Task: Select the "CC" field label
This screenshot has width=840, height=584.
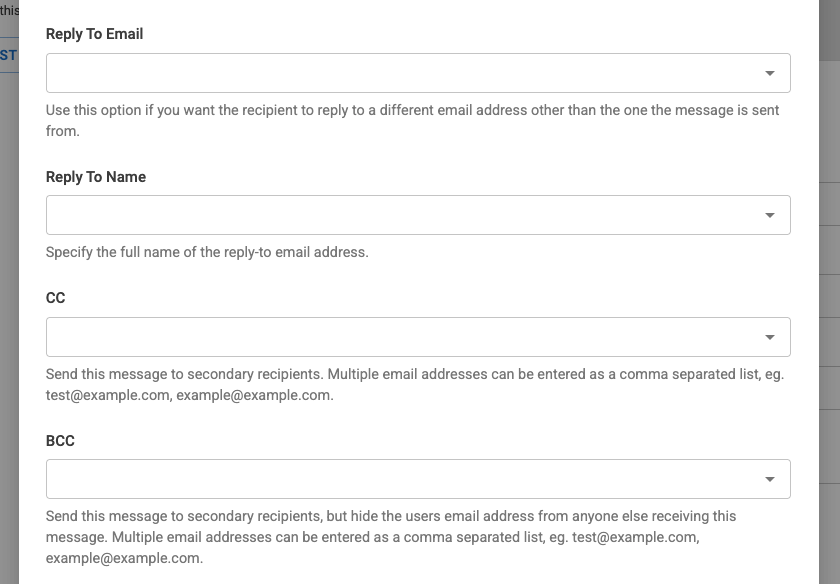Action: (x=56, y=298)
